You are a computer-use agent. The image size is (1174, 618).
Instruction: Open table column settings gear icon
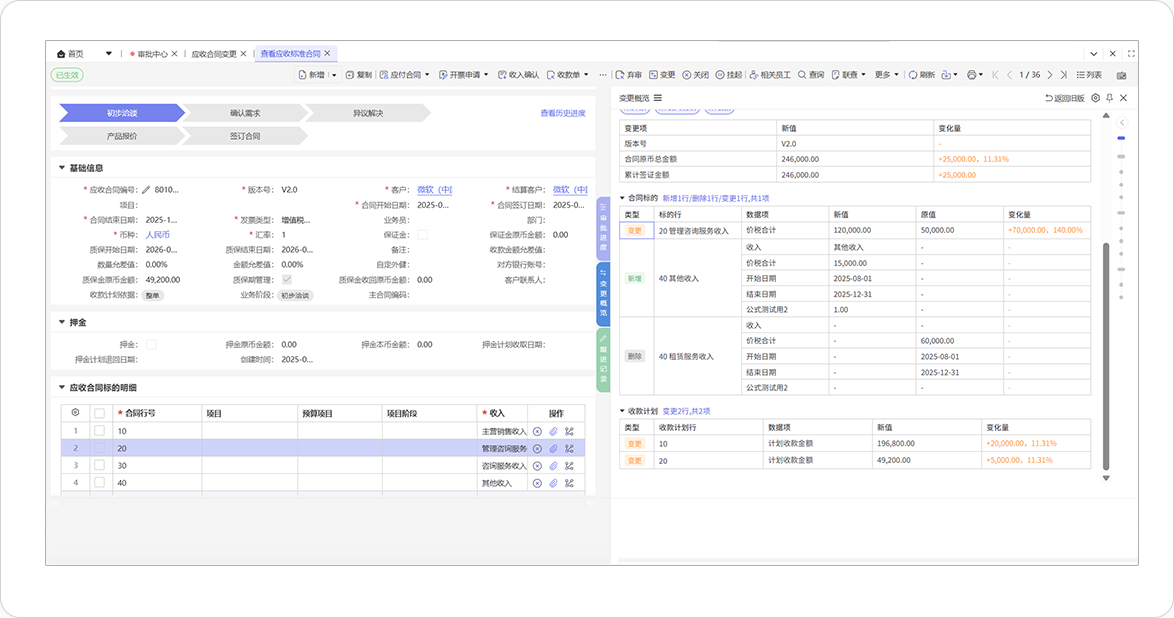click(75, 412)
